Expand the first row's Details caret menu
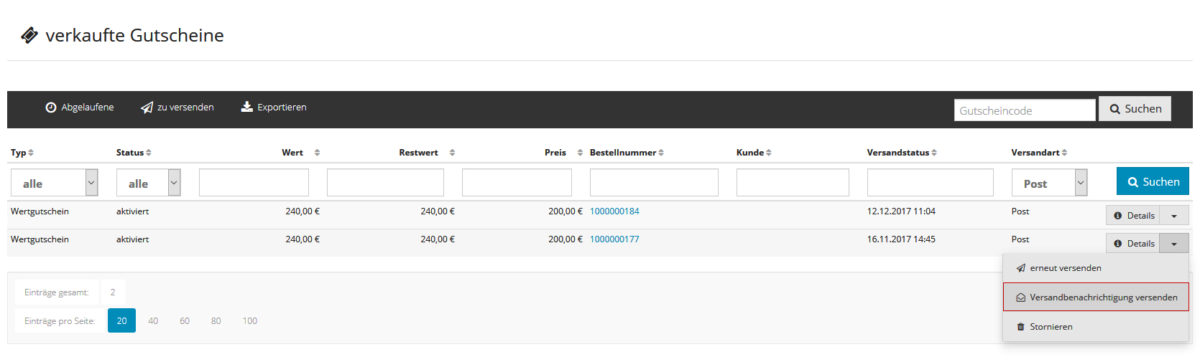The width and height of the screenshot is (1200, 362). (x=1174, y=215)
